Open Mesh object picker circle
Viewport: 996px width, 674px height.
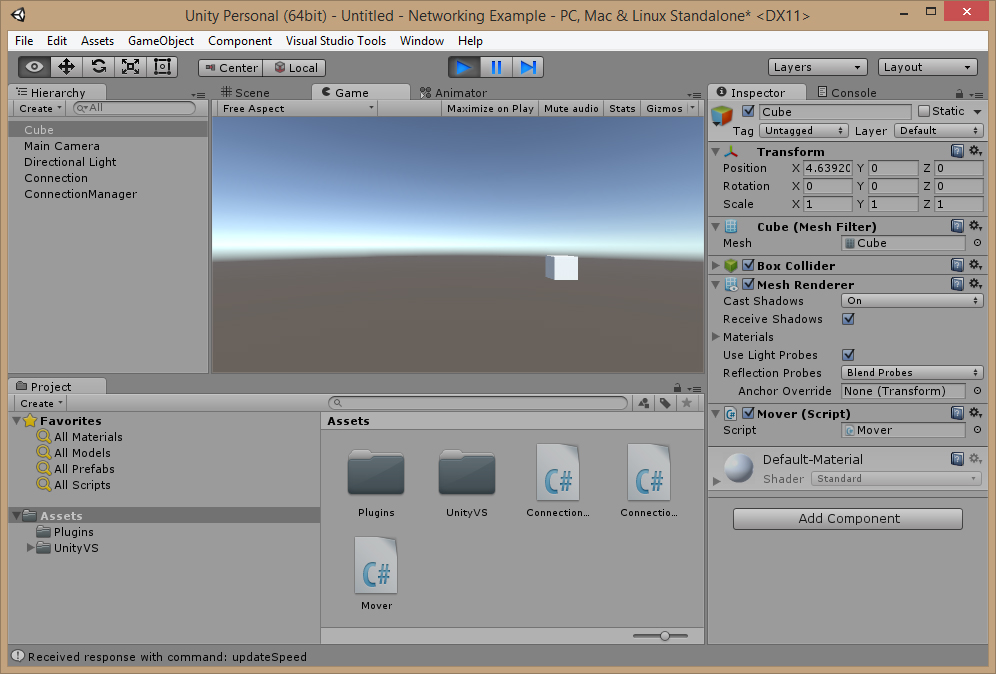tap(977, 243)
